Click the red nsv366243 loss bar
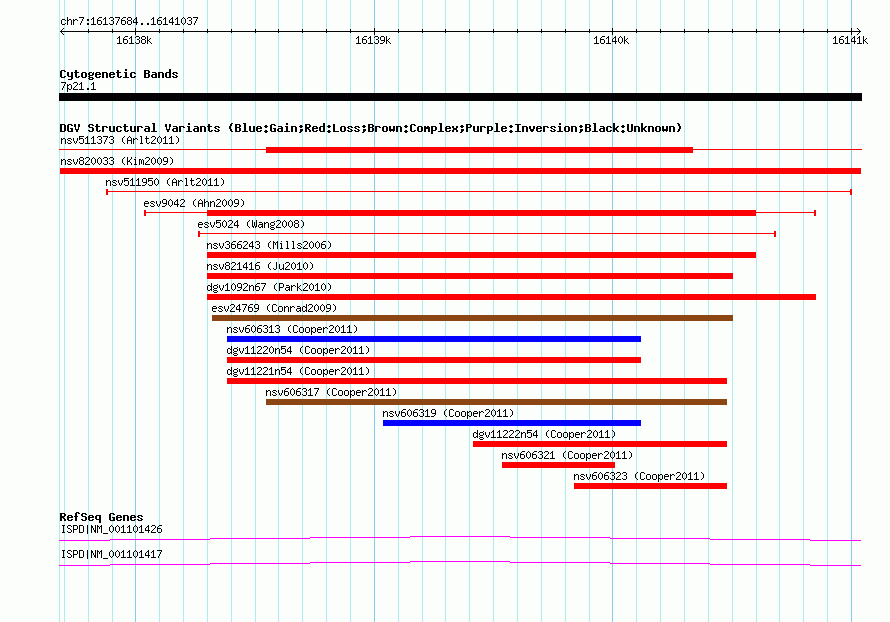Image resolution: width=890 pixels, height=622 pixels. tap(481, 255)
